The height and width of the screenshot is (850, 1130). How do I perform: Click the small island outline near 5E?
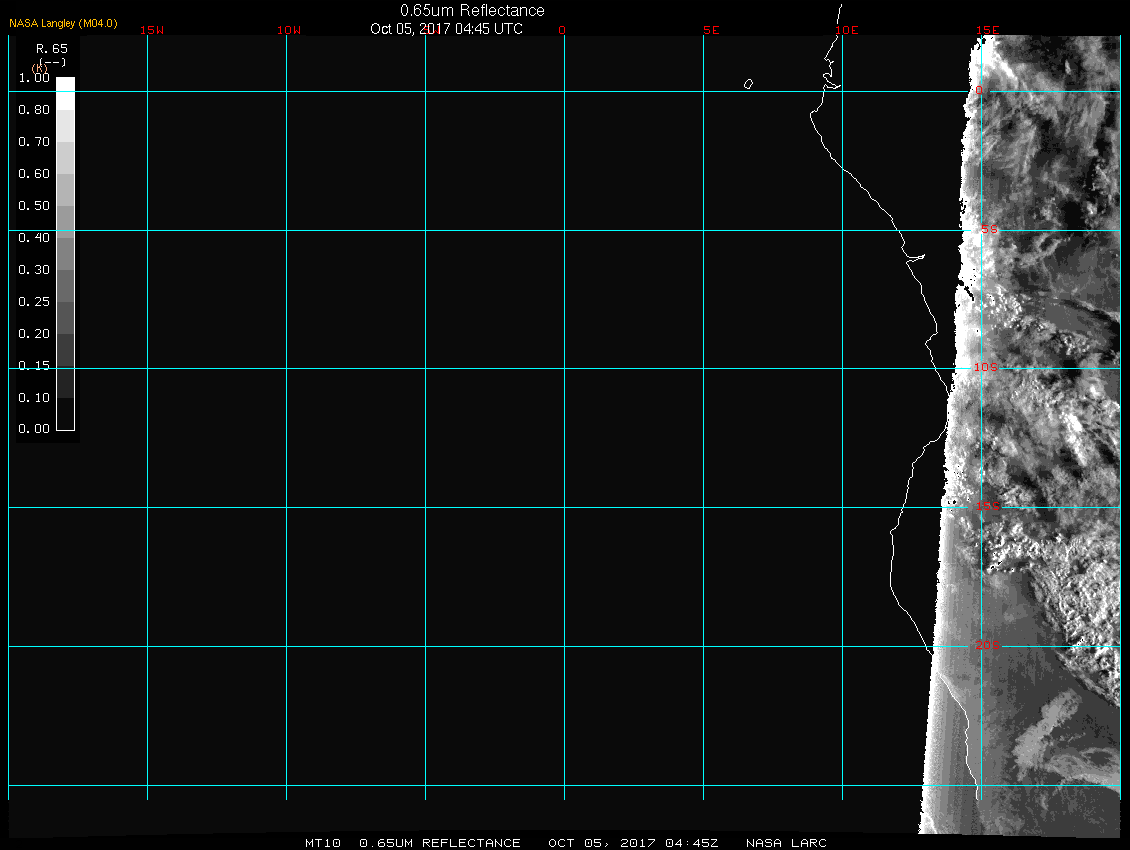(748, 84)
